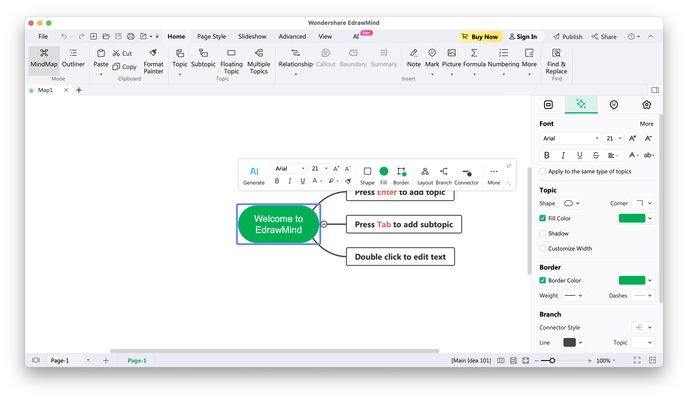Add Multiple Topics

258,61
